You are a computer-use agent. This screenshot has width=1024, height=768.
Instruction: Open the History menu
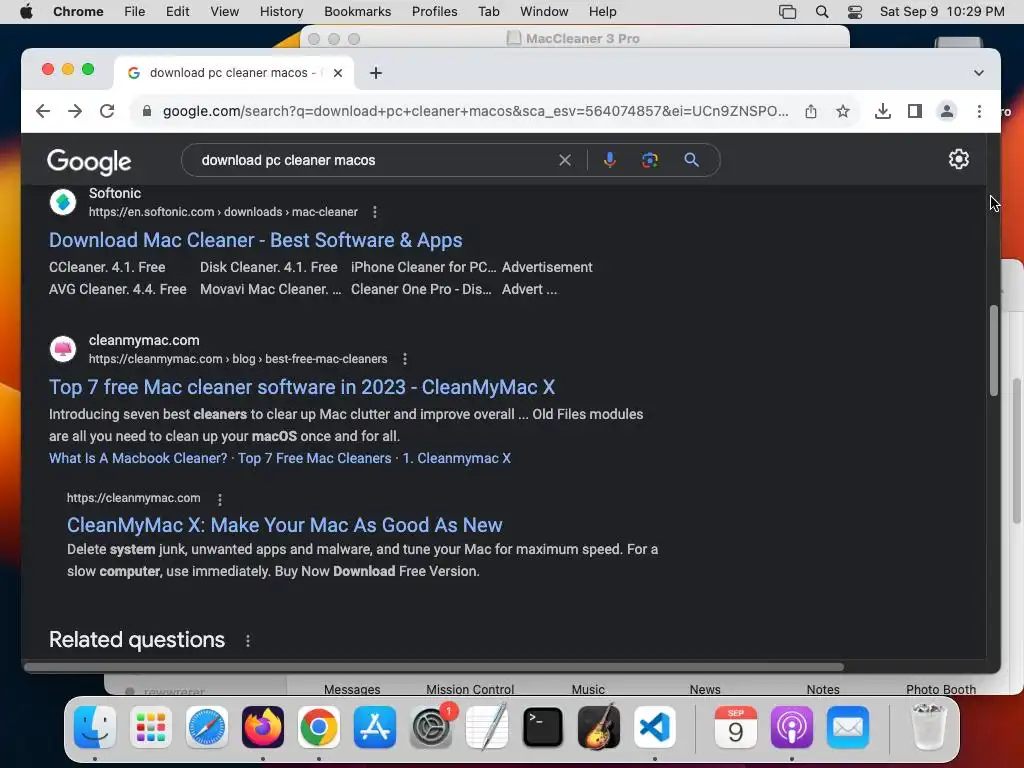(281, 12)
